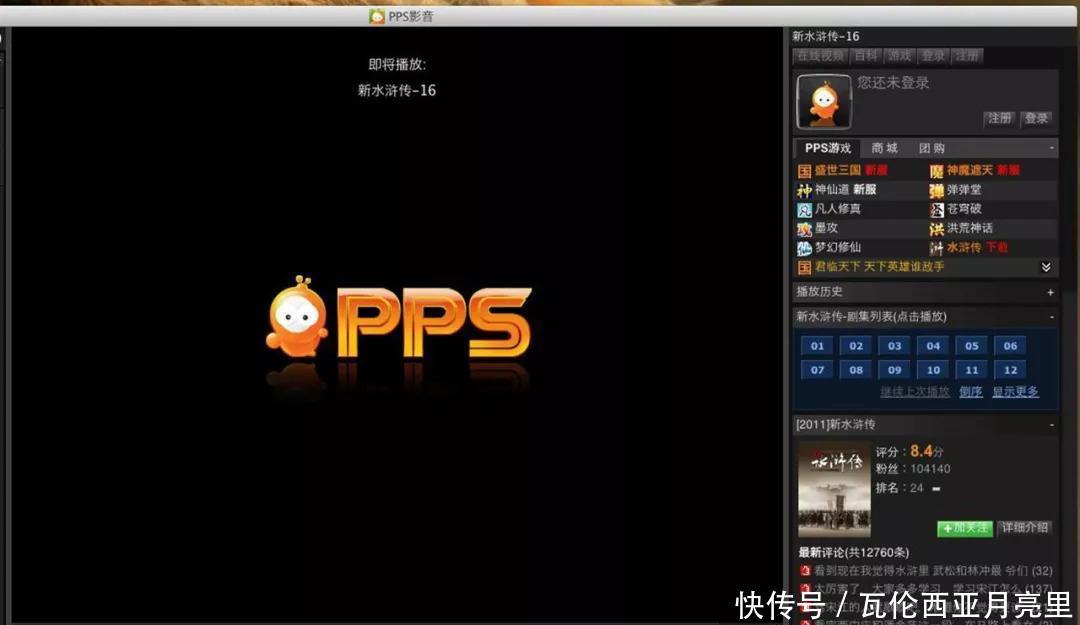1080x625 pixels.
Task: Switch to the 团购 tab
Action: pos(930,147)
